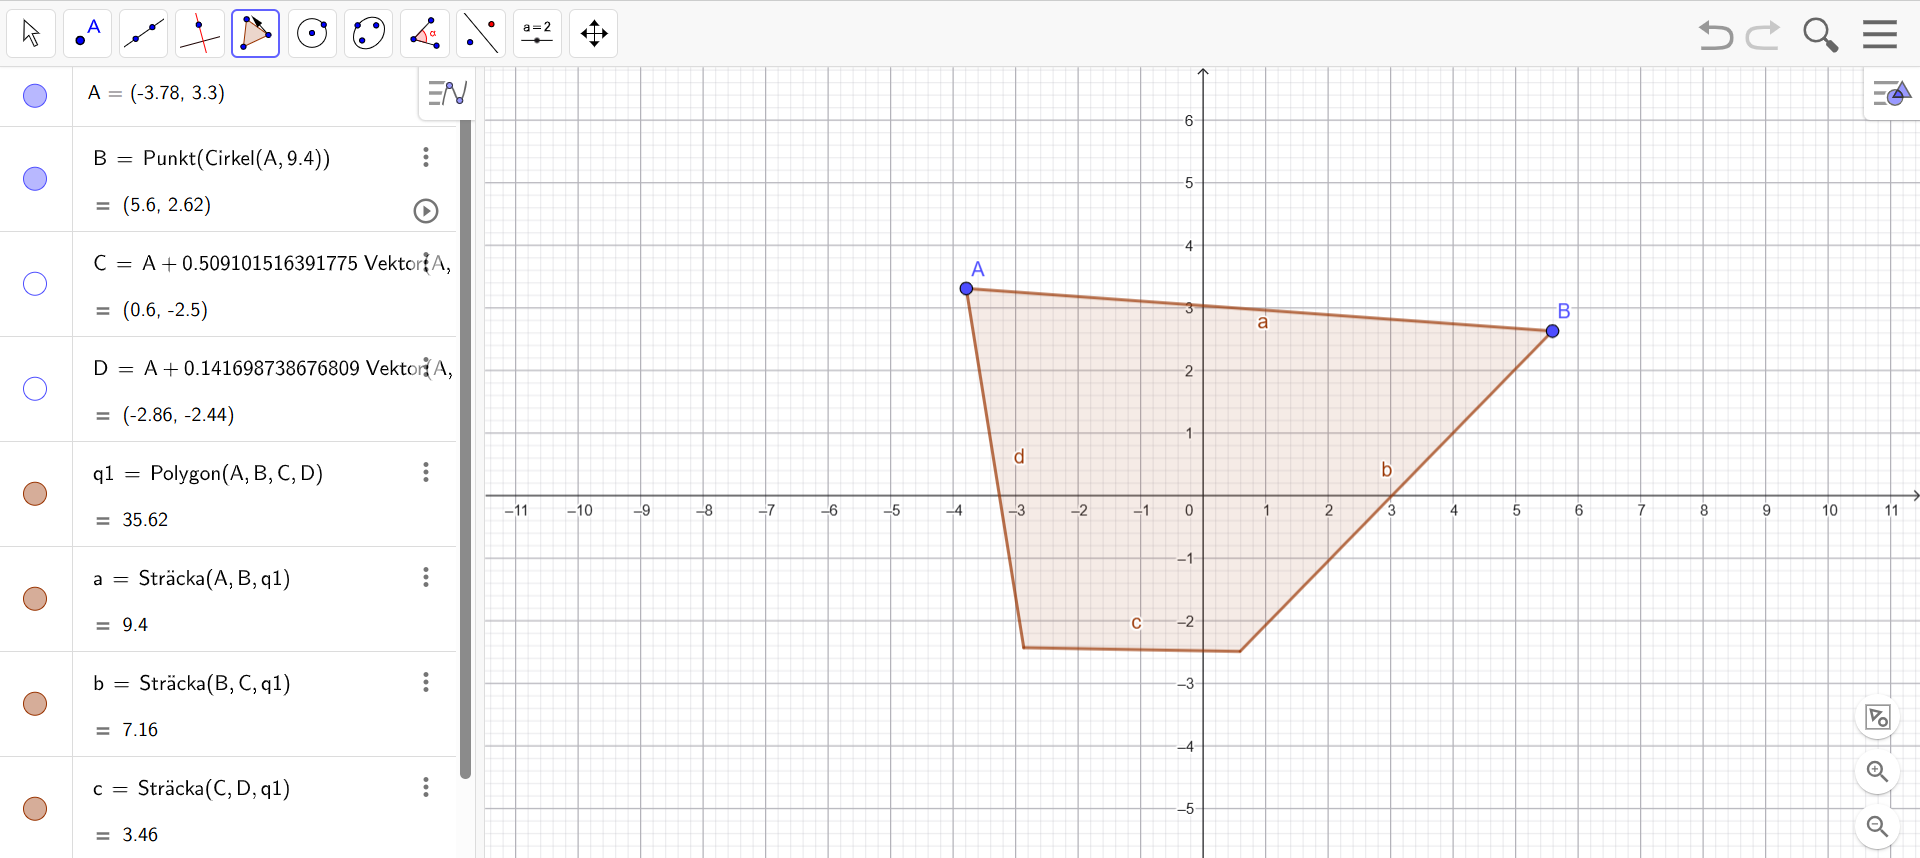Toggle visibility of point A

35,96
